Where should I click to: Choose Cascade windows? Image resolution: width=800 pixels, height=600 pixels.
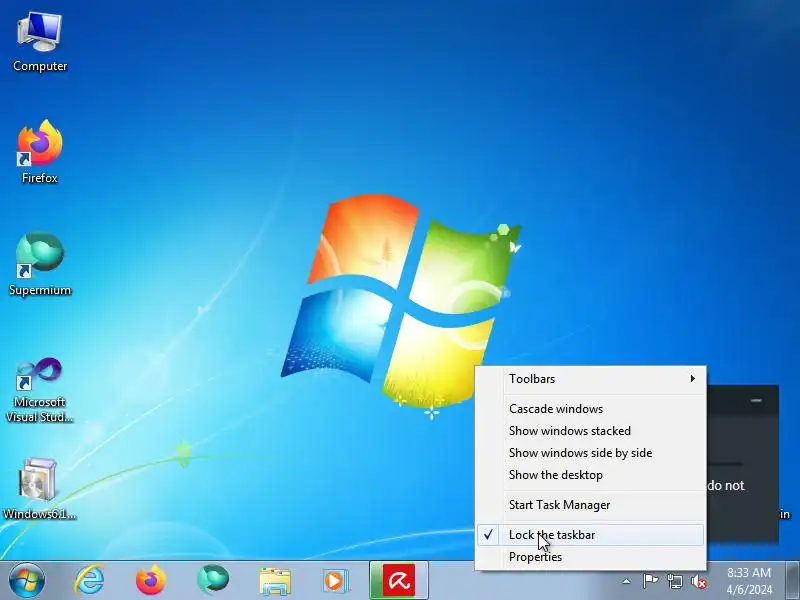point(592,409)
